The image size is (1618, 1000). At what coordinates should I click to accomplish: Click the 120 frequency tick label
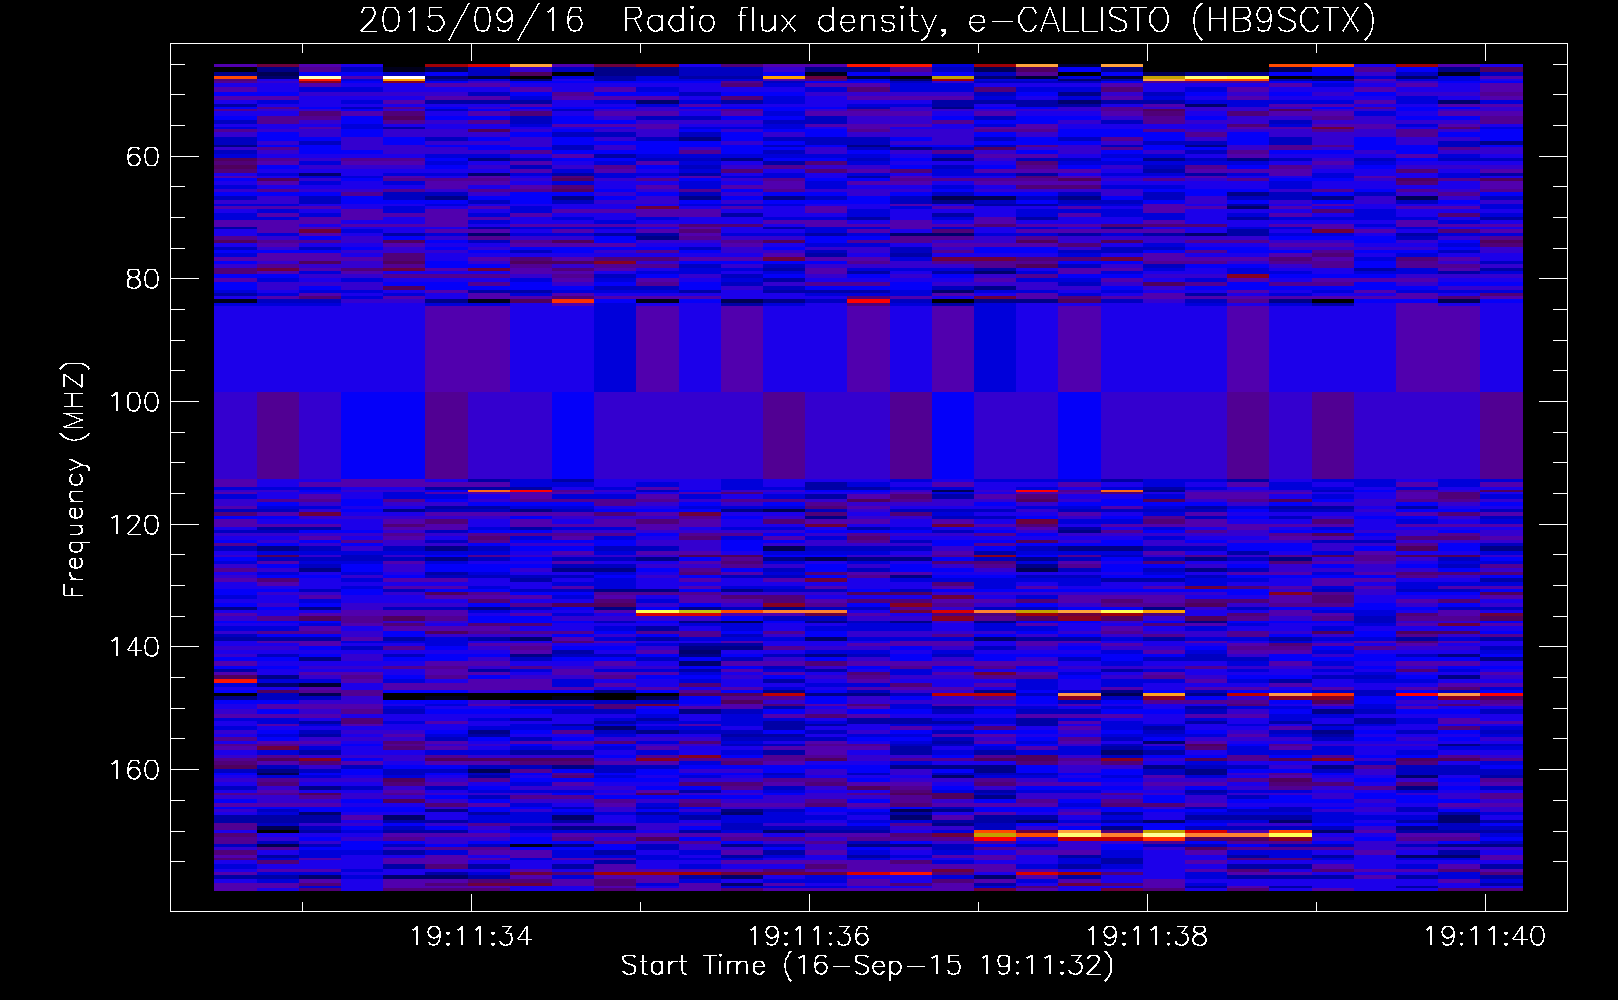(134, 525)
